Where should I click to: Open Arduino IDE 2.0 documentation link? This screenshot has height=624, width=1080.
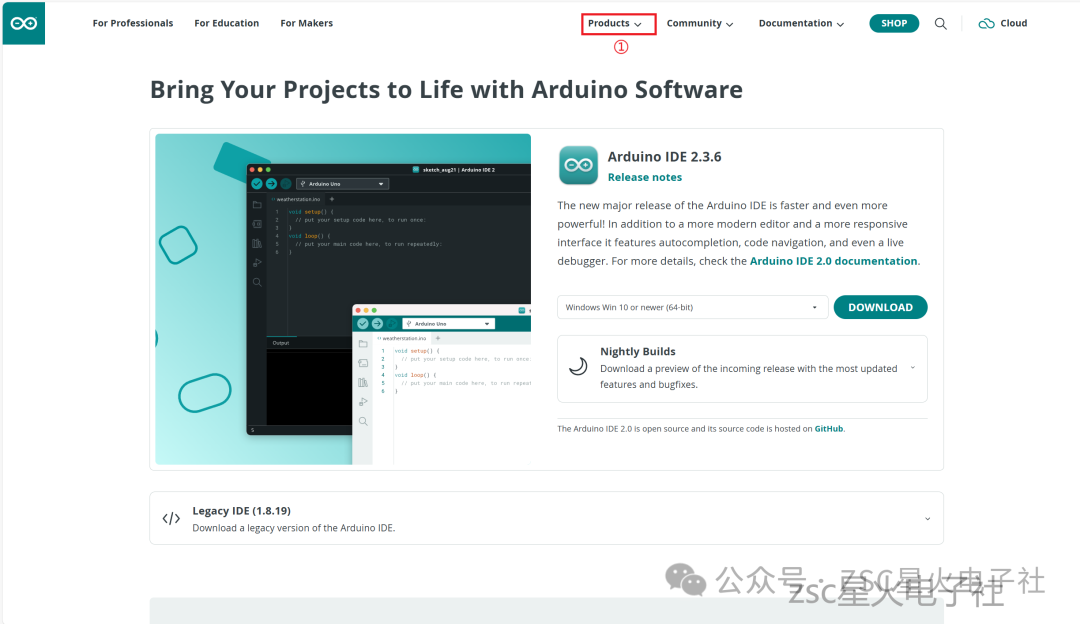(833, 261)
